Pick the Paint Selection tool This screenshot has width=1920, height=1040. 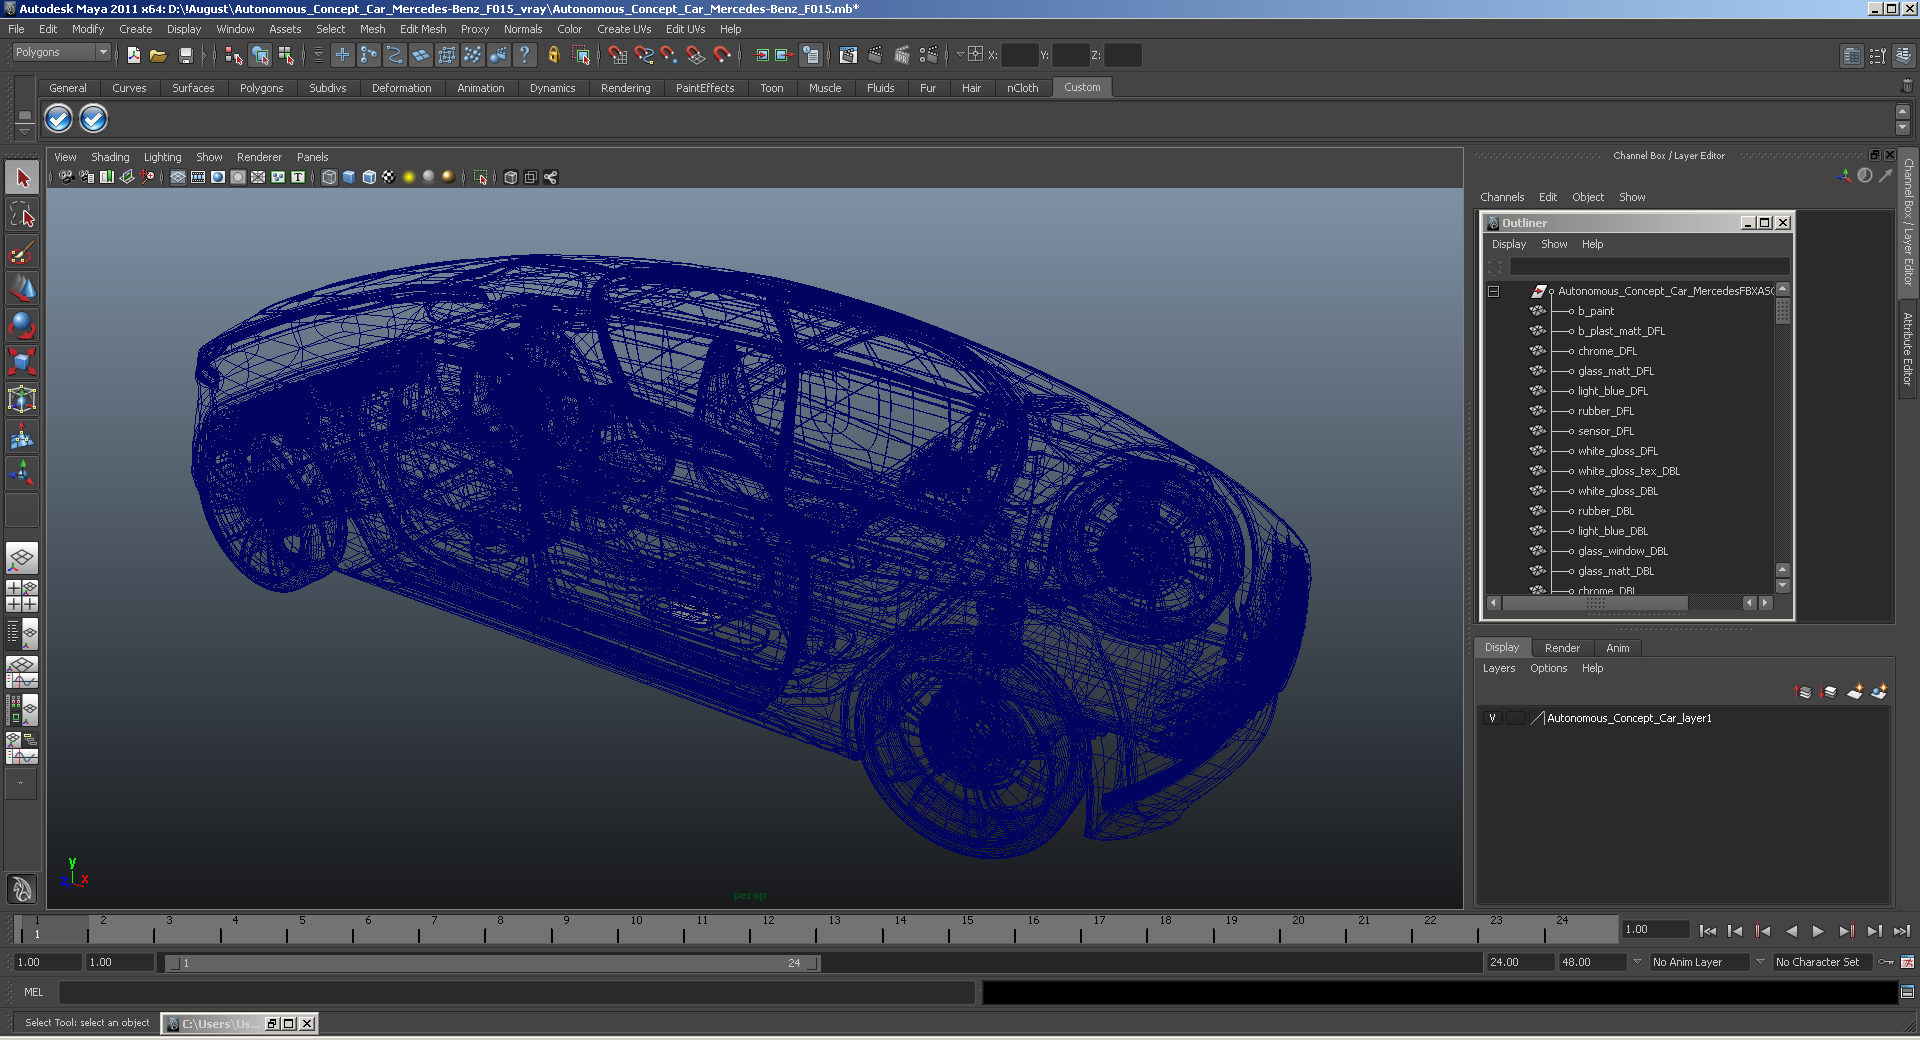click(x=22, y=251)
